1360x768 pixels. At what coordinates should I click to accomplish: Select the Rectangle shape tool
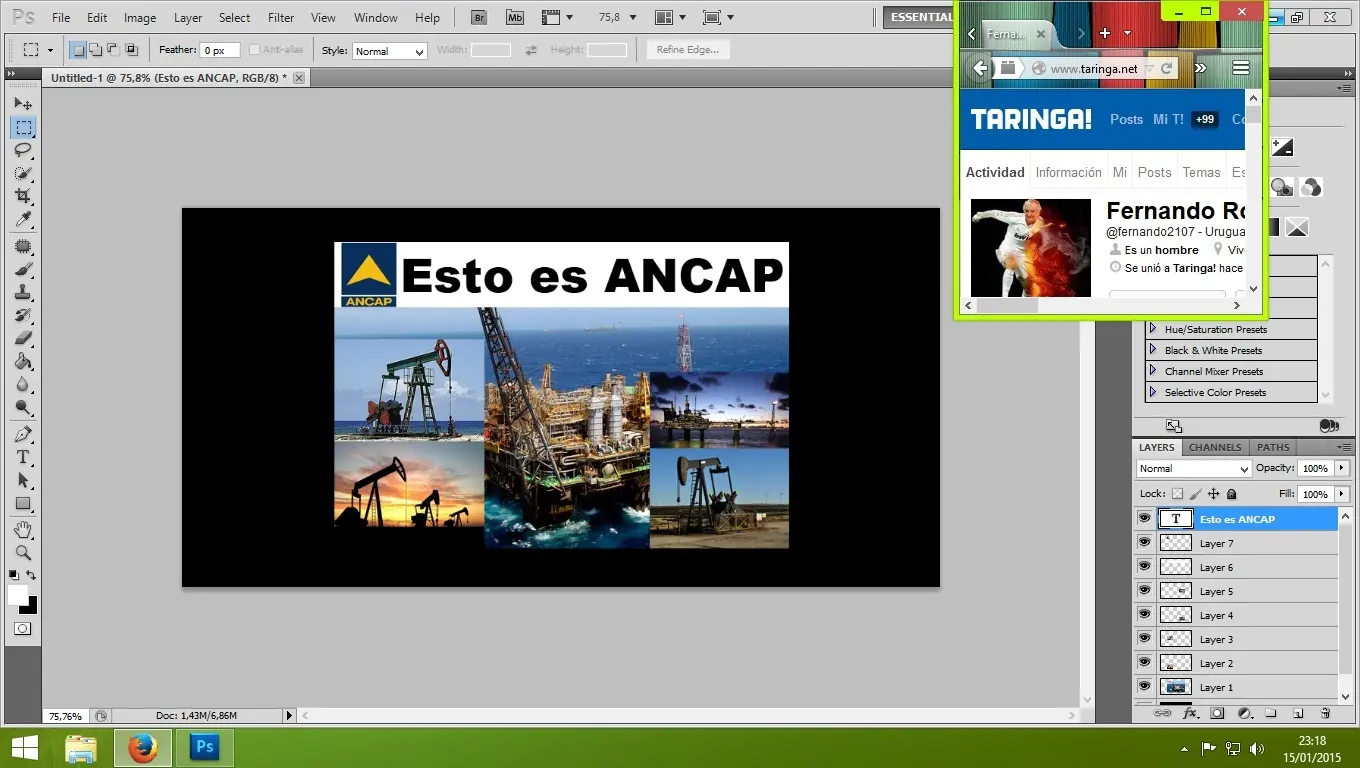click(23, 503)
